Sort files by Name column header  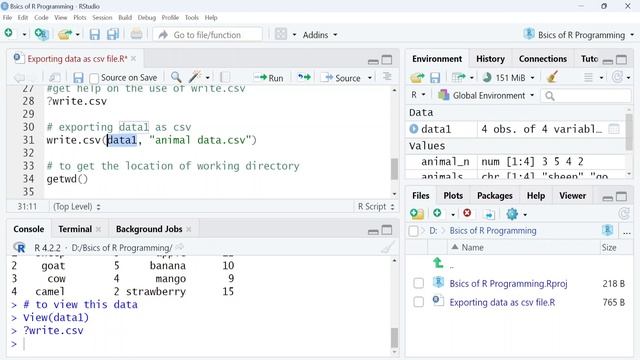[472, 247]
